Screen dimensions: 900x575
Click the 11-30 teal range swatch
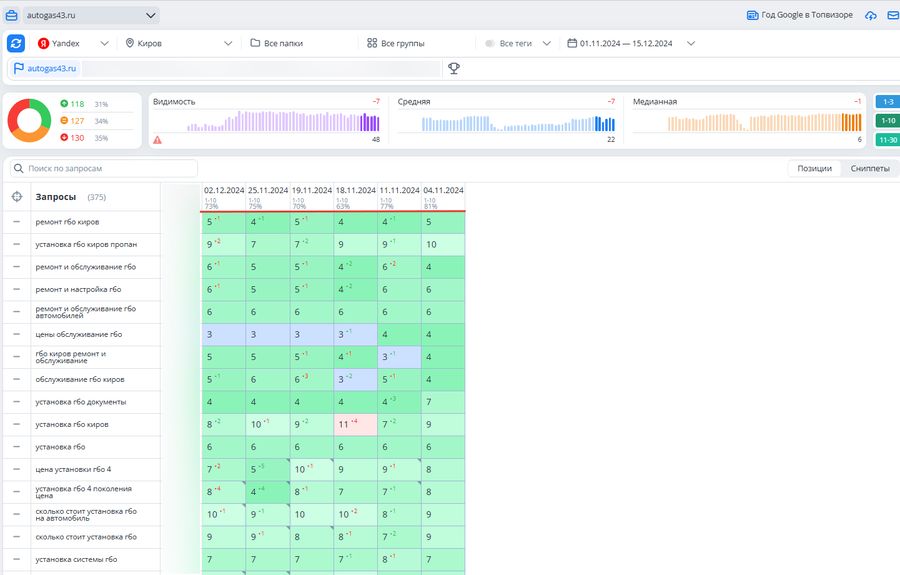click(887, 140)
